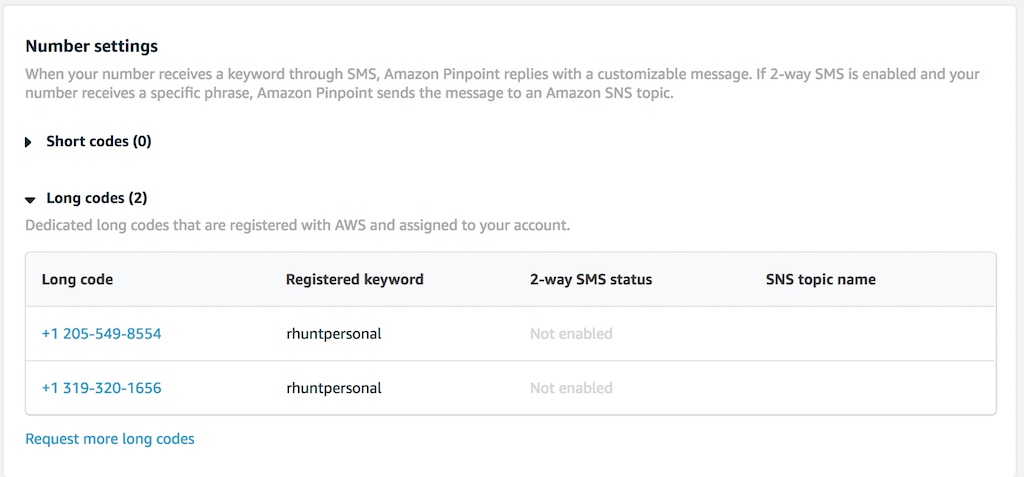Click empty SNS topic cell for 319-320-1656
The width and height of the screenshot is (1024, 477).
(x=870, y=388)
